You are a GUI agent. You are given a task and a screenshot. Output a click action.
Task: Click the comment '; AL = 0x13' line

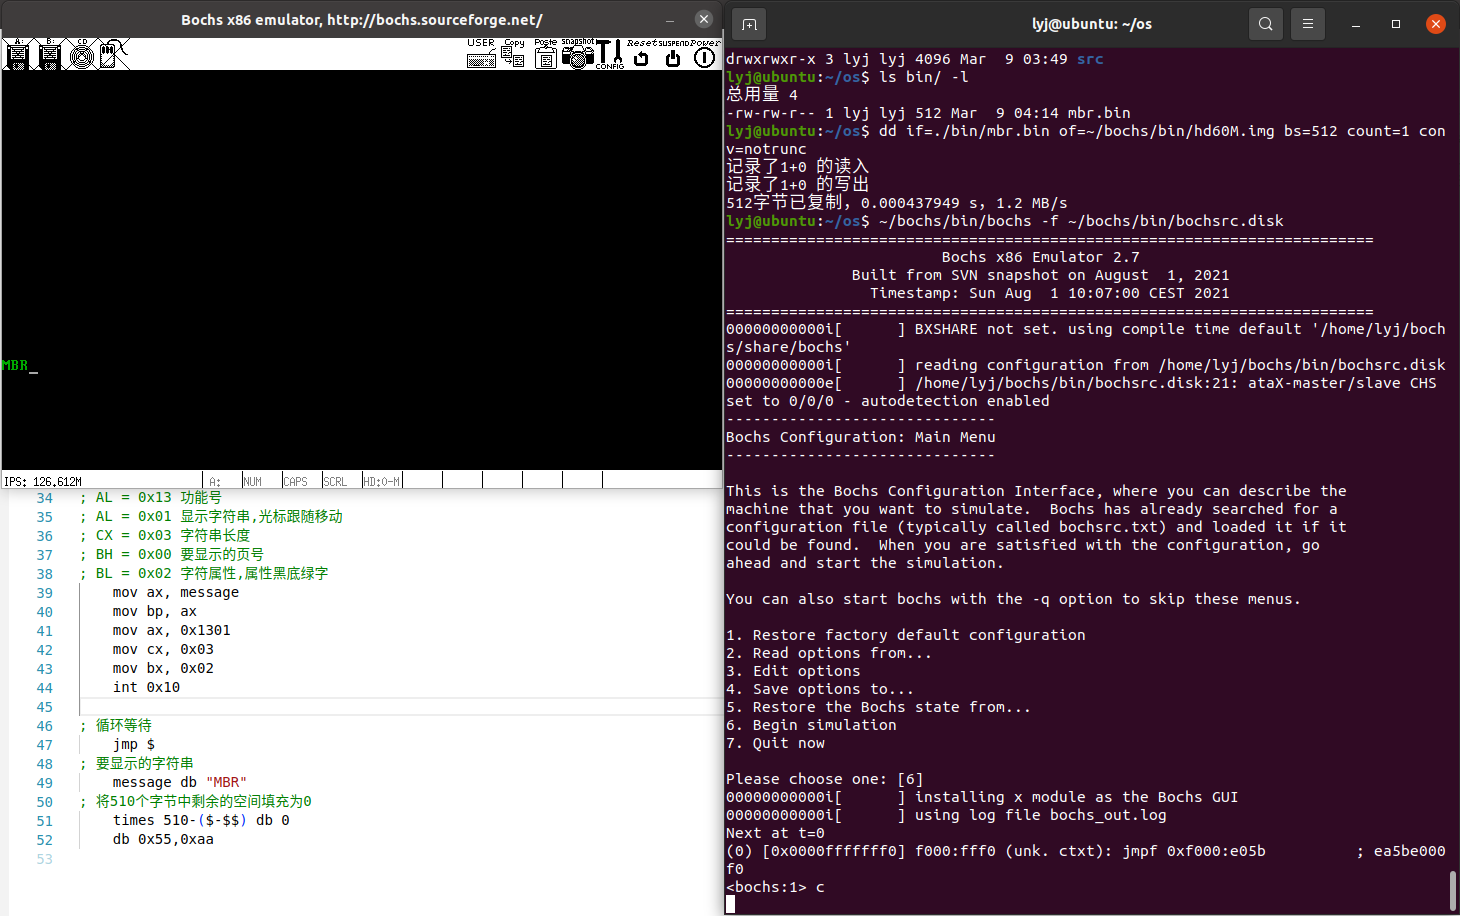[151, 497]
